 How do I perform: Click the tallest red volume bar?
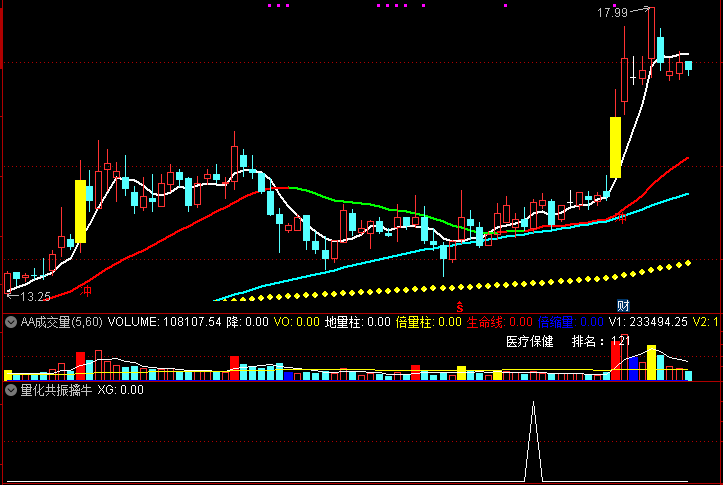(x=624, y=357)
